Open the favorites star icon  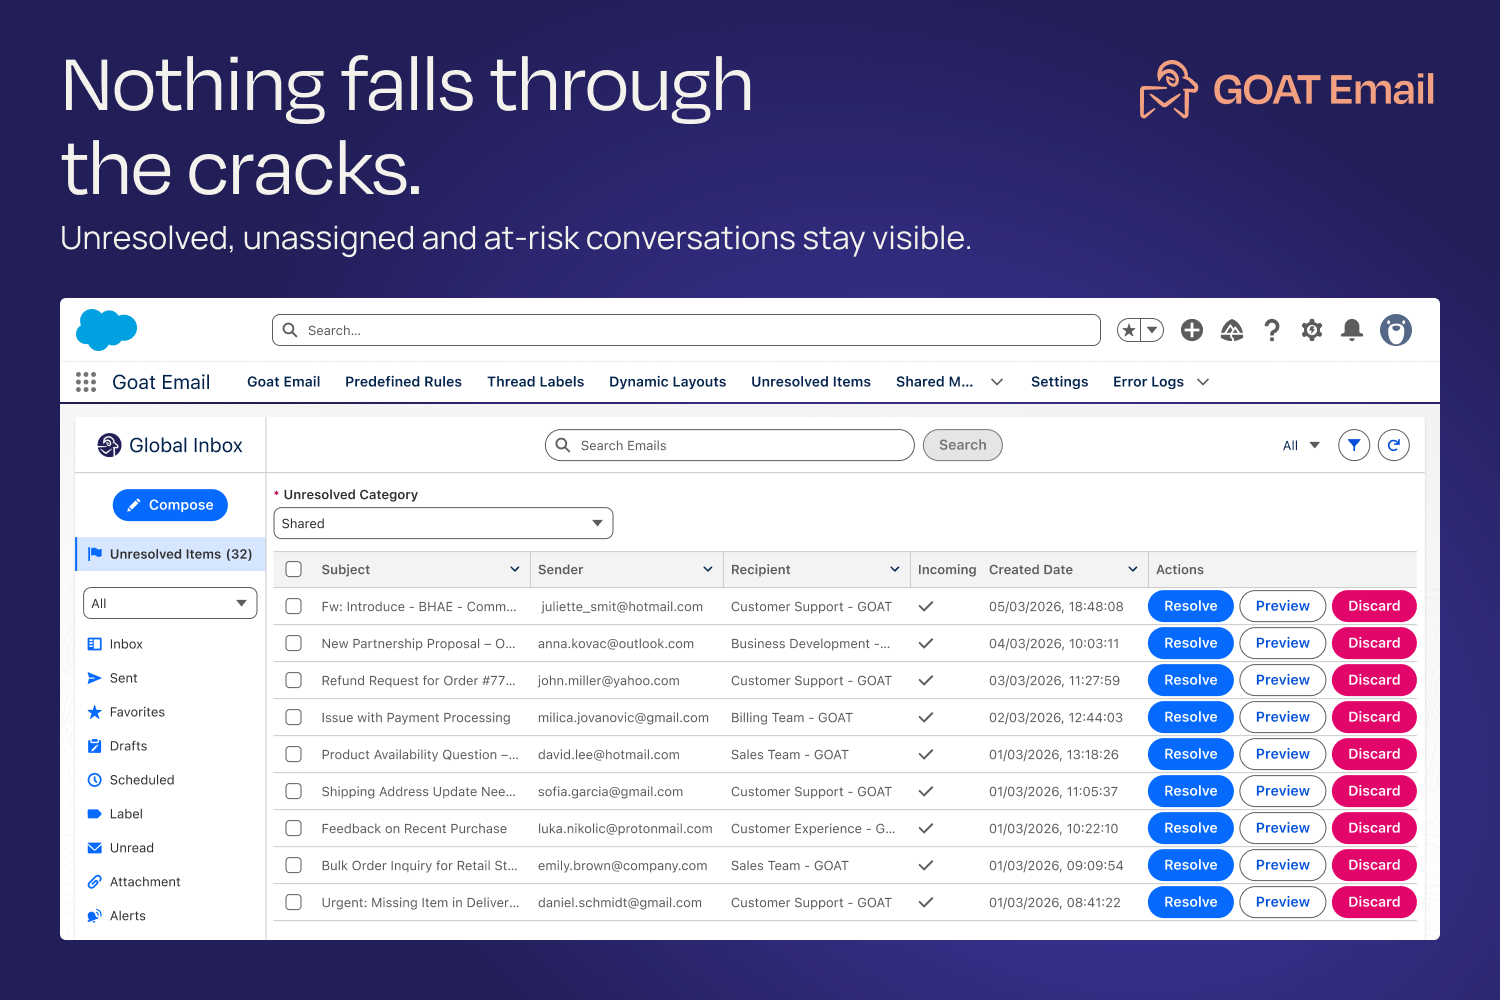pos(1129,330)
